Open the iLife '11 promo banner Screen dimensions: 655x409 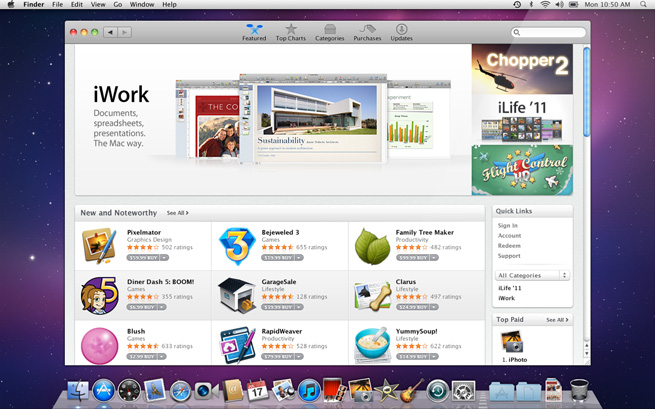[522, 119]
